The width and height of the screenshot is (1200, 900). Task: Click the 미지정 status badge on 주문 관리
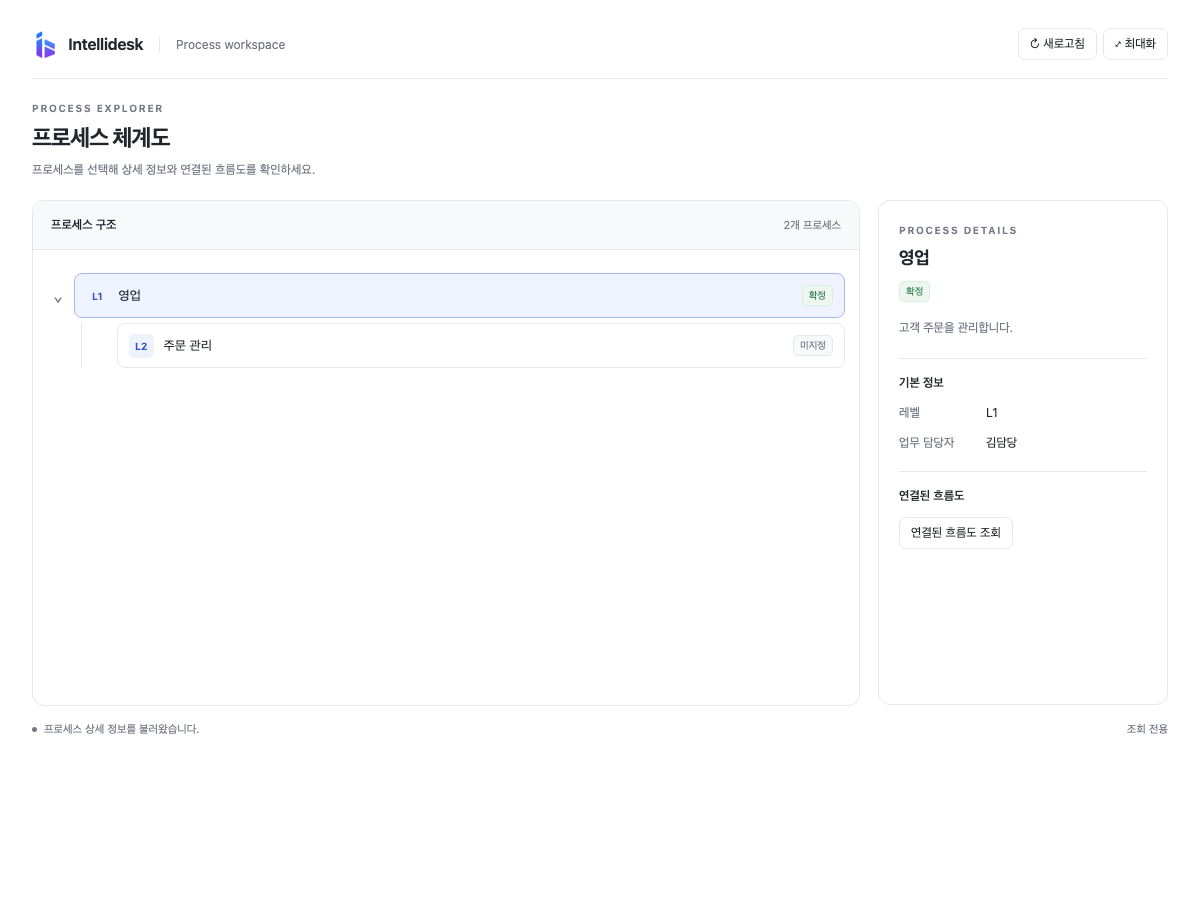[x=813, y=345]
